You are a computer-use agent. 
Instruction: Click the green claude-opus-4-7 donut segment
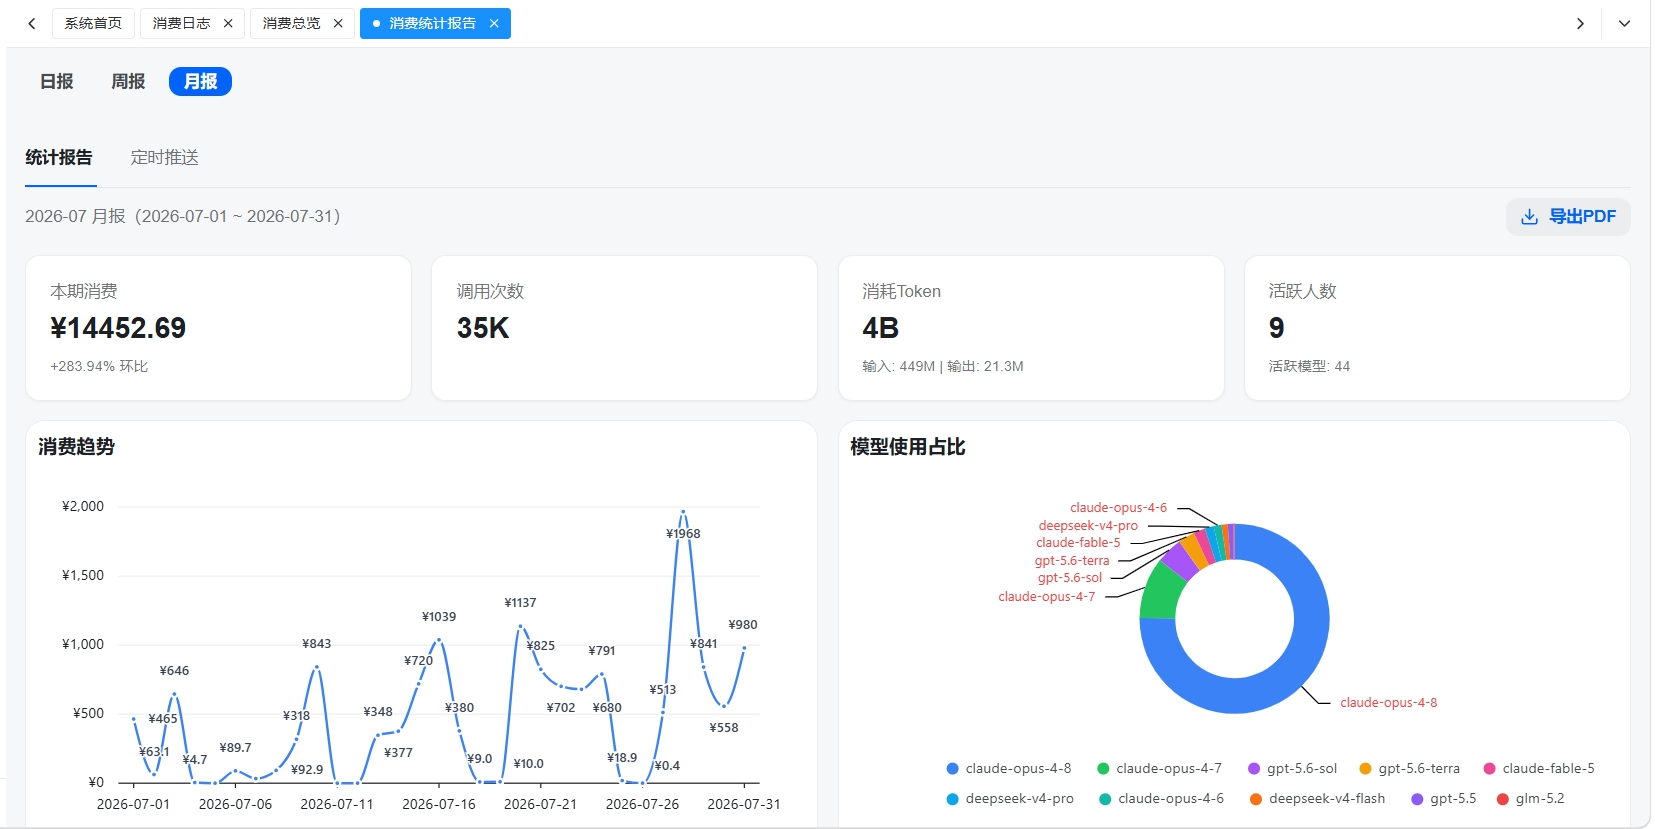click(x=1160, y=592)
